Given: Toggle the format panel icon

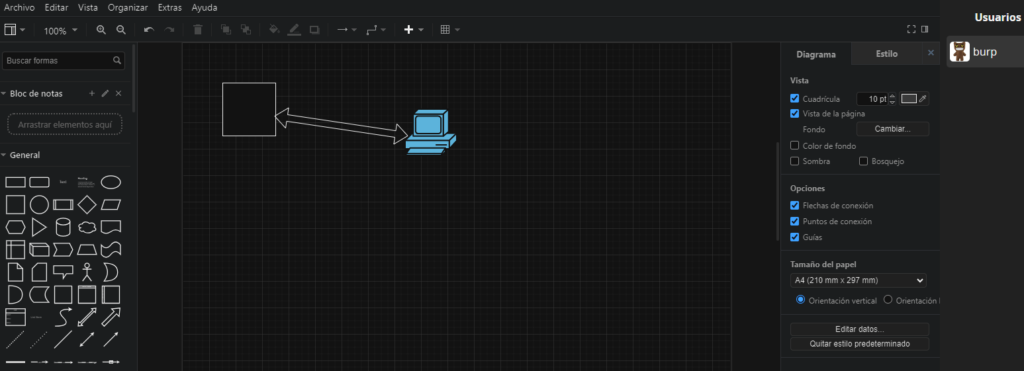Looking at the screenshot, I should pos(925,29).
